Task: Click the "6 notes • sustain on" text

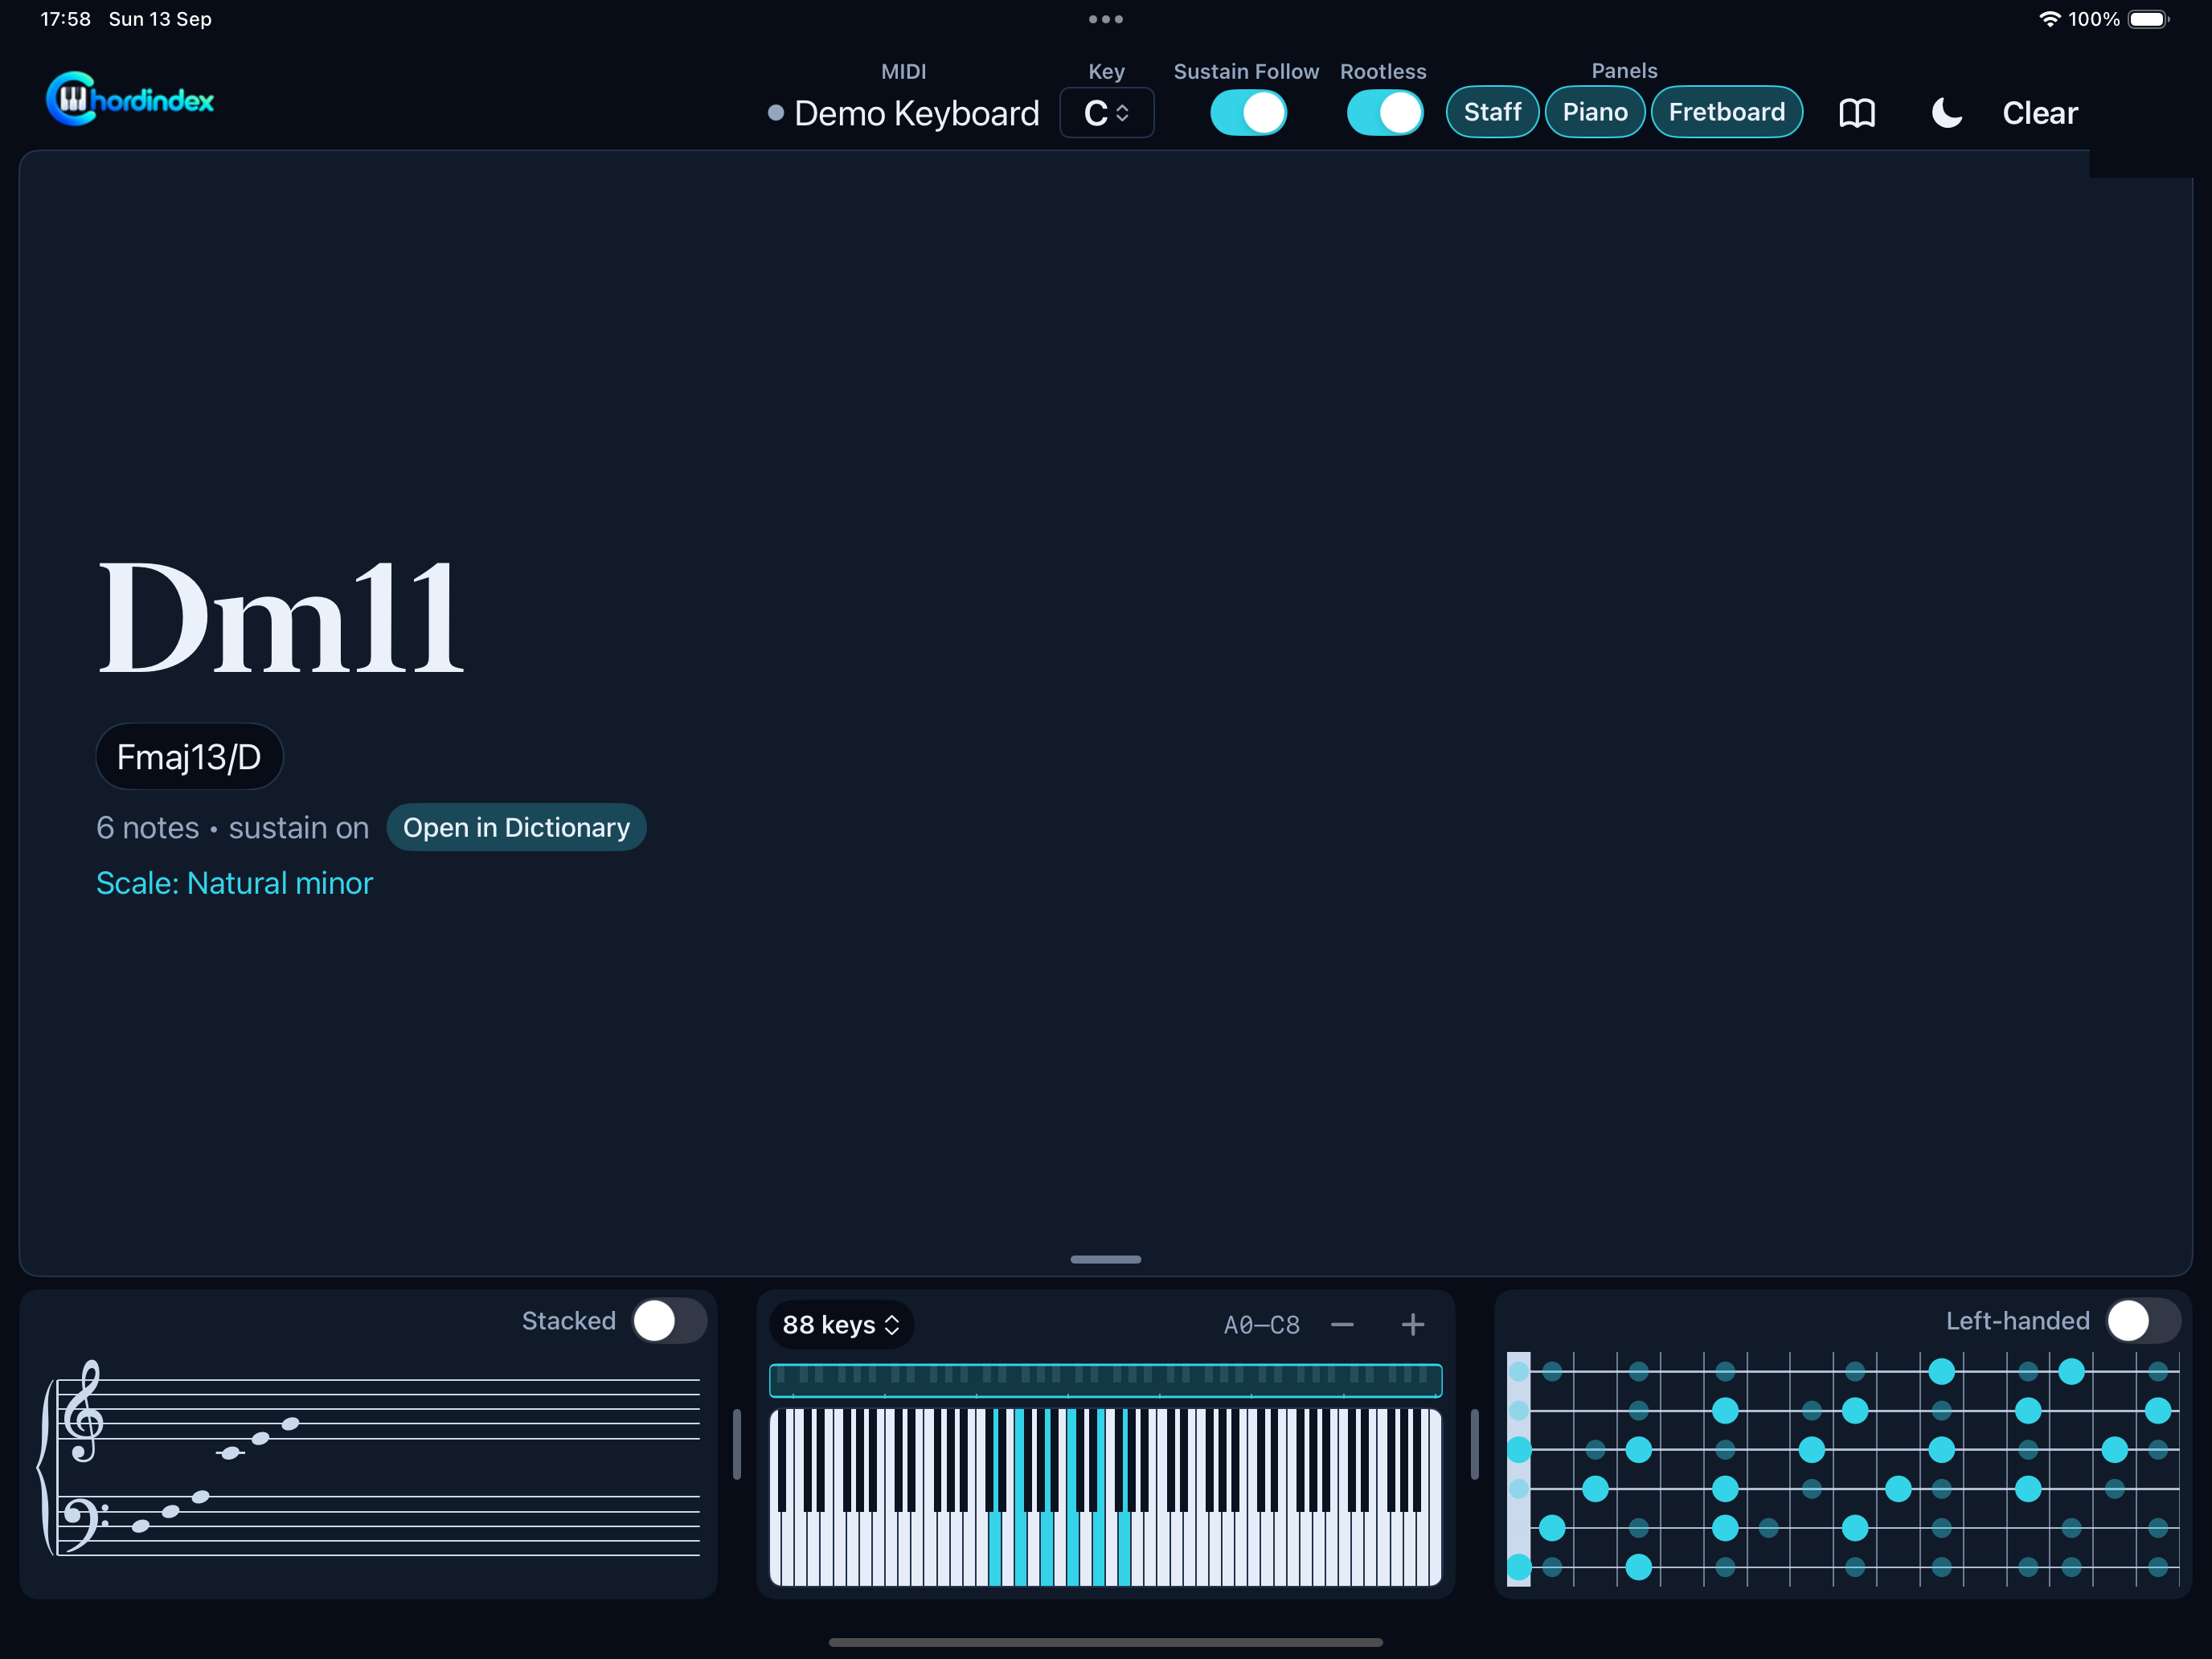Action: [233, 827]
